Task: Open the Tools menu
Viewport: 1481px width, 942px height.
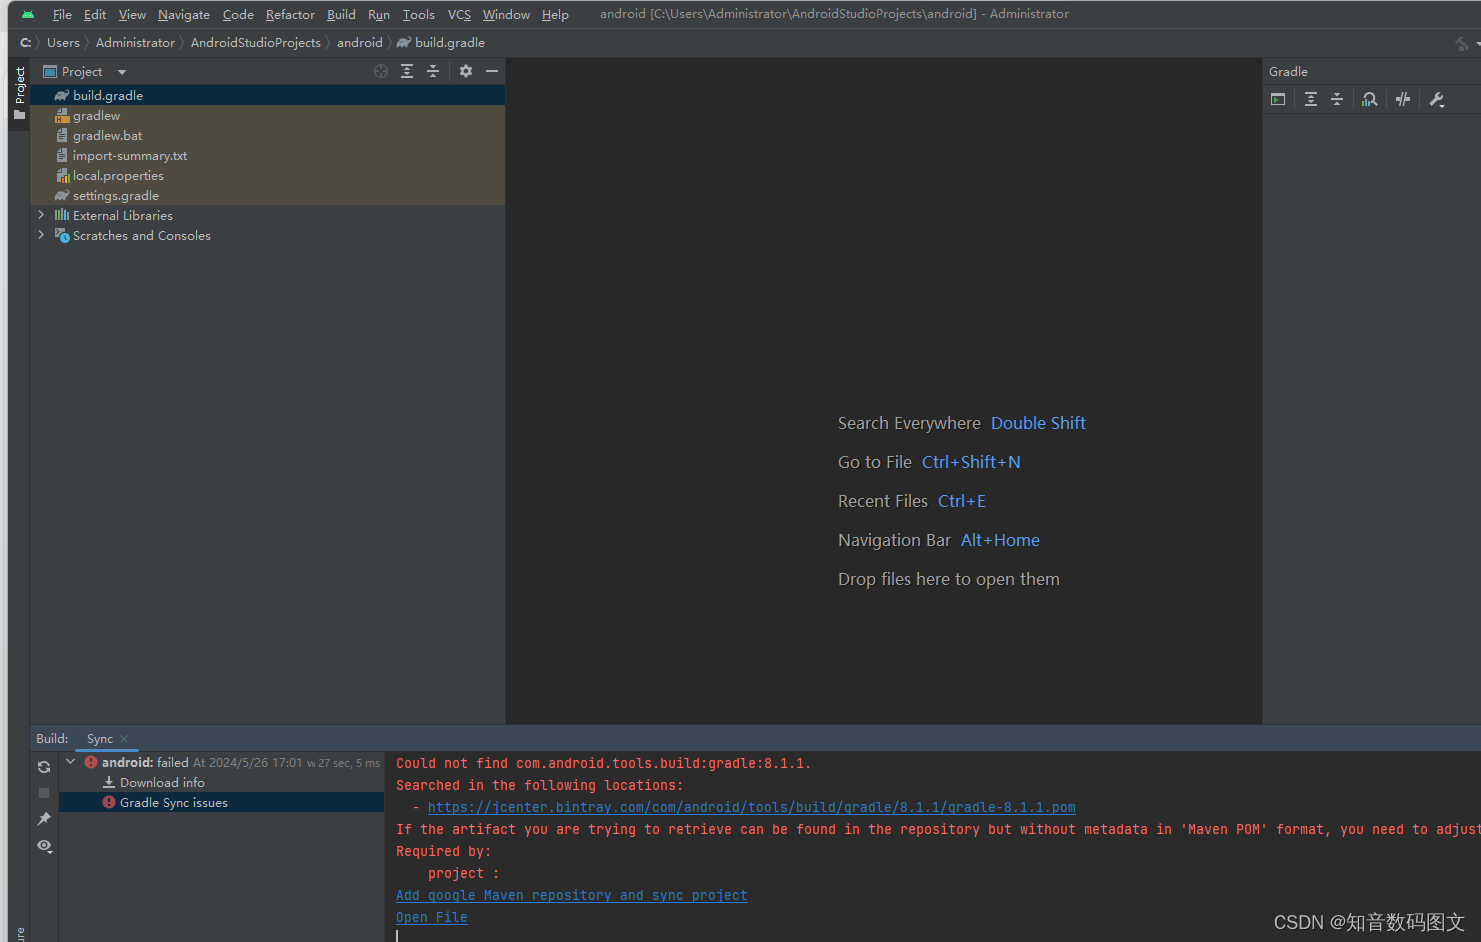Action: pyautogui.click(x=419, y=14)
